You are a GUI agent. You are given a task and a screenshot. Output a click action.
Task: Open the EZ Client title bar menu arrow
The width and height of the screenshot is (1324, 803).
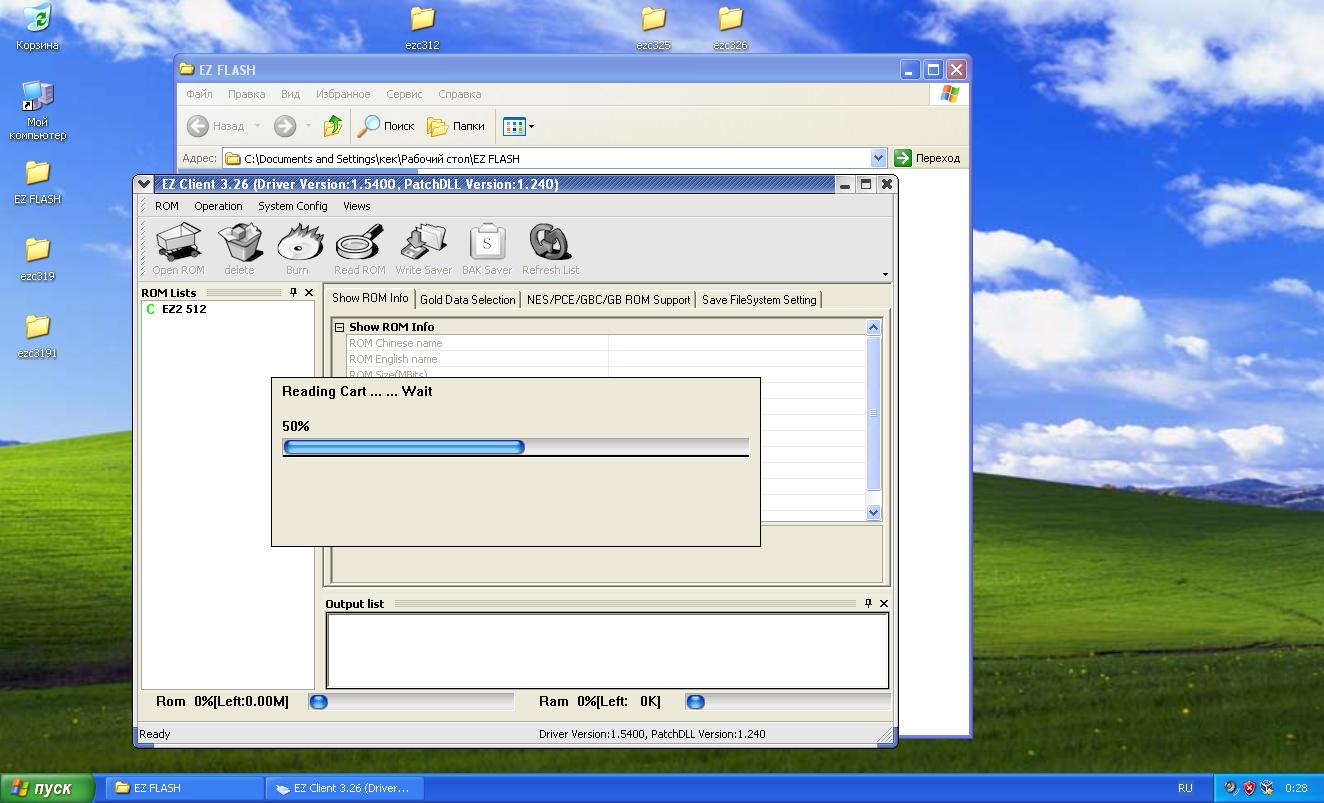(145, 184)
